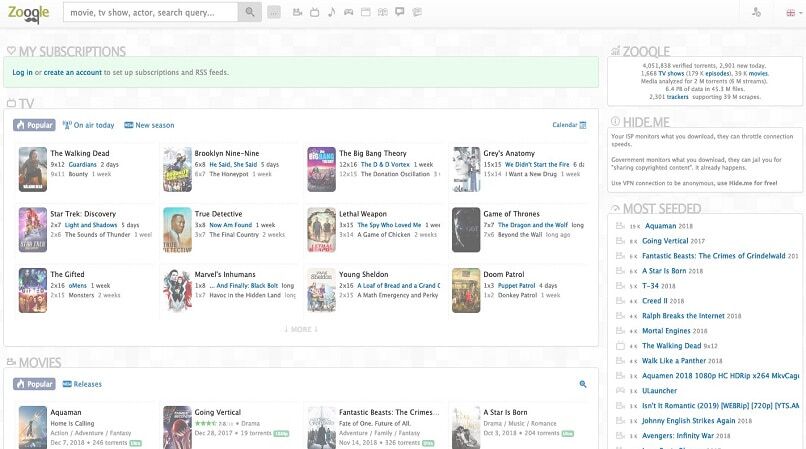
Task: Open The Dragon and the Wolf episode
Action: (533, 225)
